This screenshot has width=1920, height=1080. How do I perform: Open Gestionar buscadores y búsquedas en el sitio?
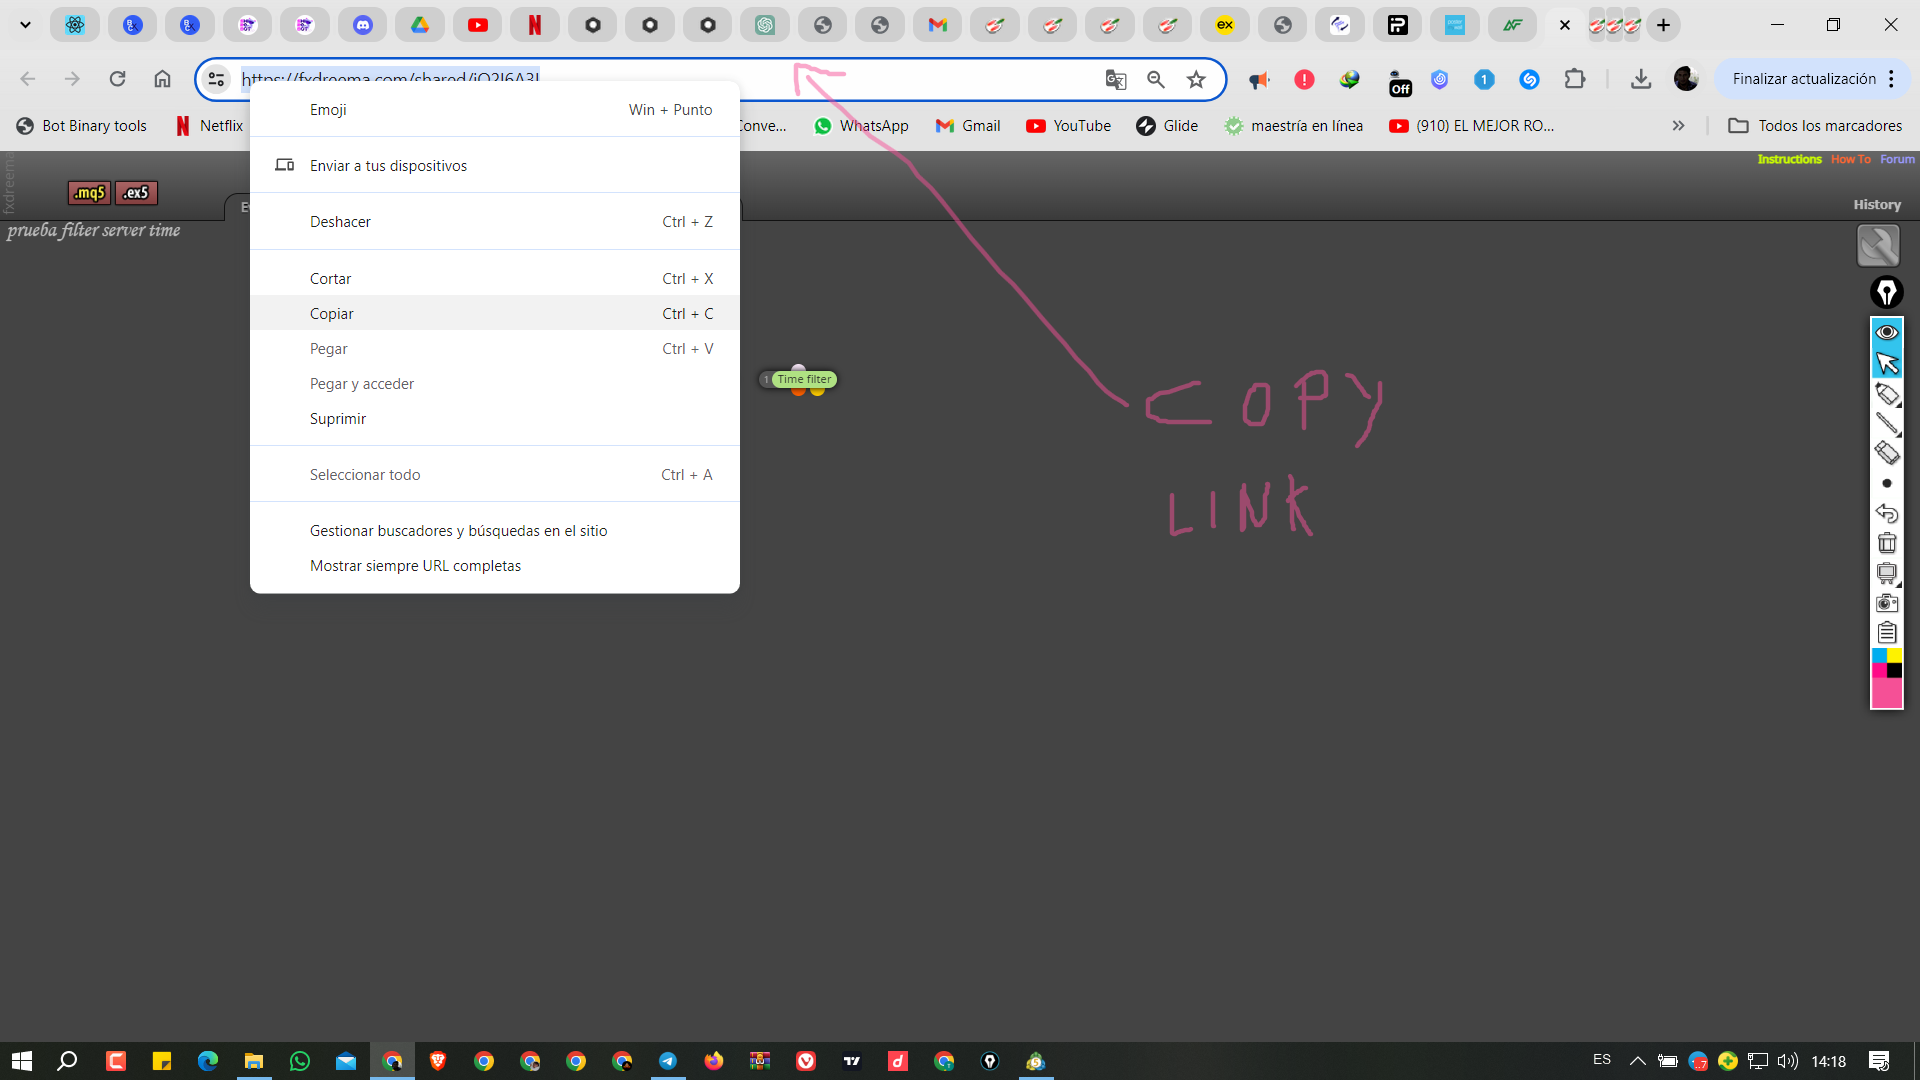[x=495, y=530]
